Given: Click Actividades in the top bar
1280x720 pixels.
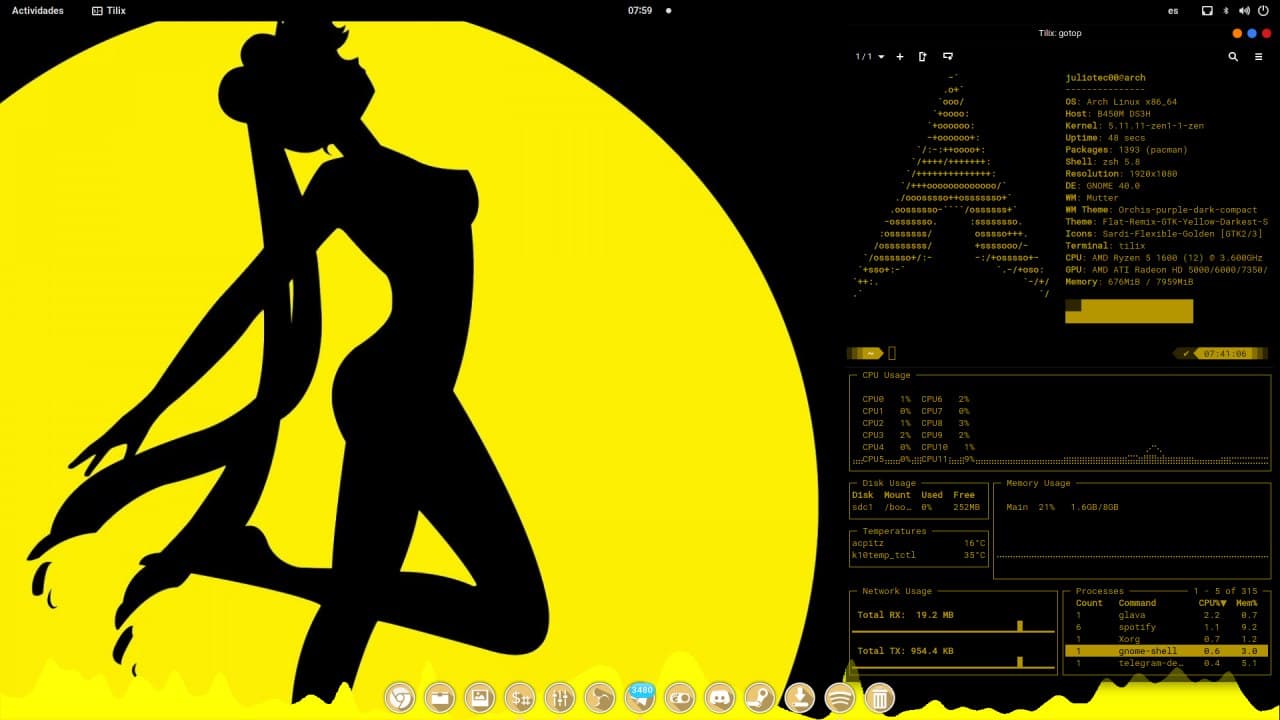Looking at the screenshot, I should (37, 11).
